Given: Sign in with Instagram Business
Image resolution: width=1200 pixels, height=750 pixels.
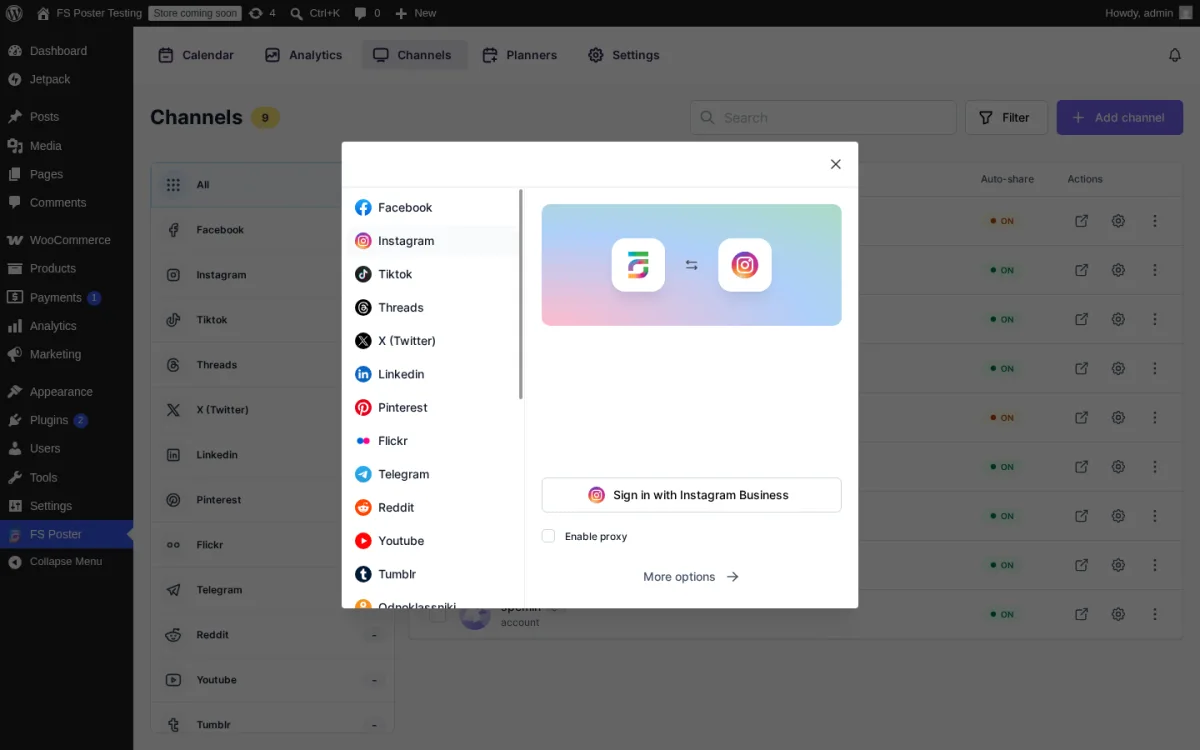Looking at the screenshot, I should coord(691,495).
